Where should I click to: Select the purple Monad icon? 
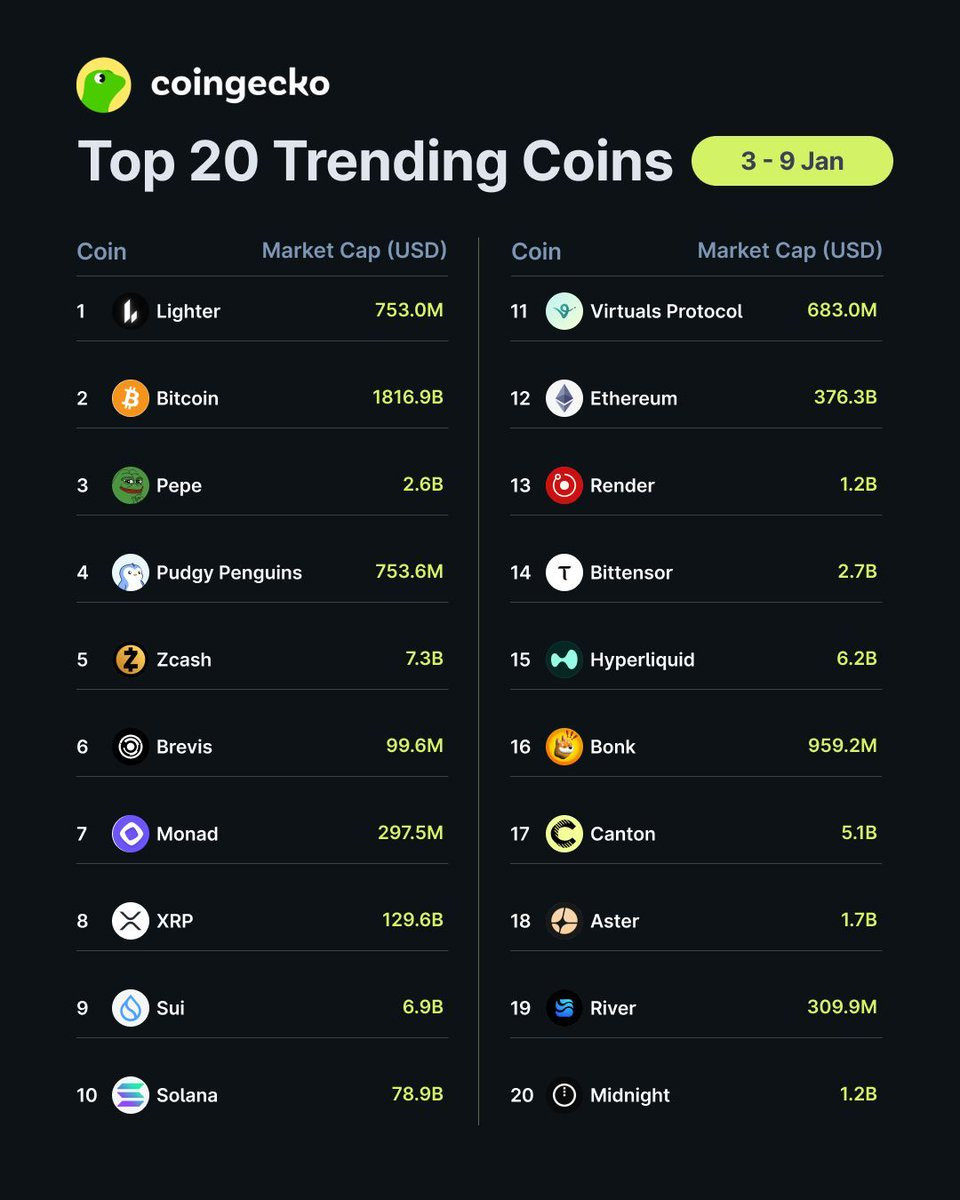[130, 833]
